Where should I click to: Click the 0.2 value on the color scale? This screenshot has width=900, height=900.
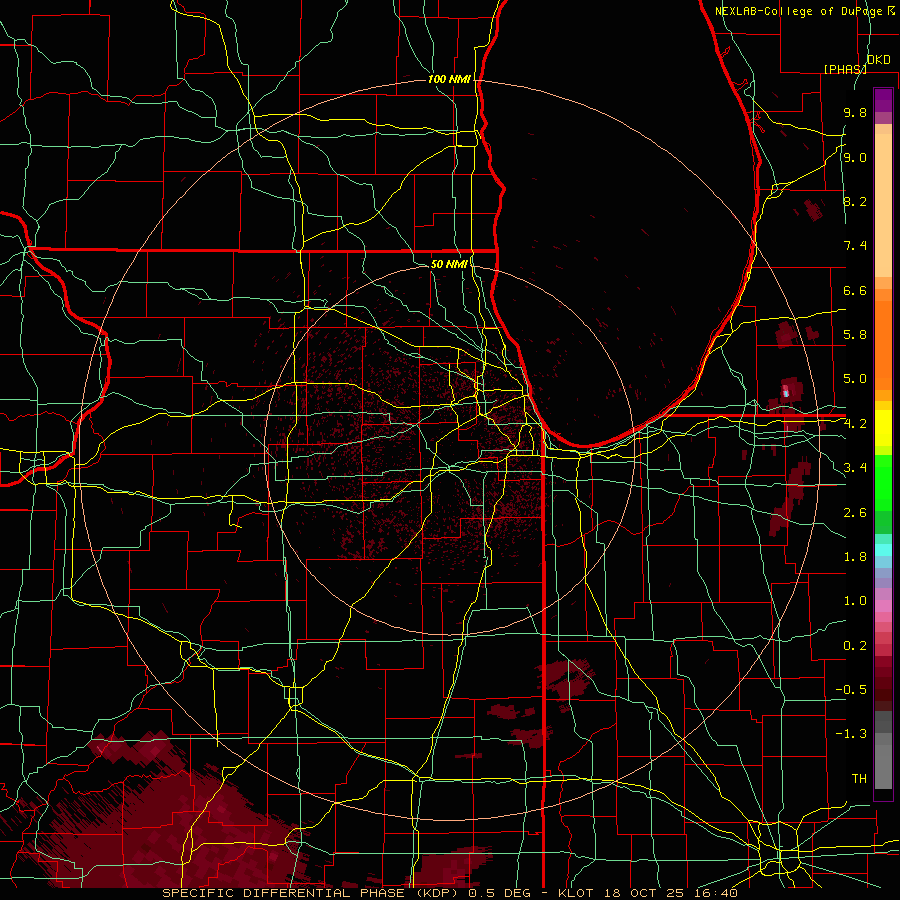click(x=855, y=646)
